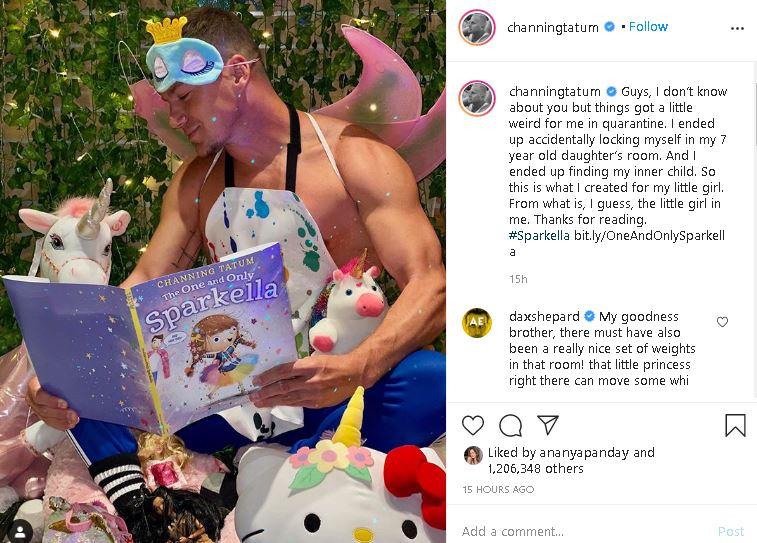Share post with paper plane icon
This screenshot has width=757, height=543.
pyautogui.click(x=548, y=425)
